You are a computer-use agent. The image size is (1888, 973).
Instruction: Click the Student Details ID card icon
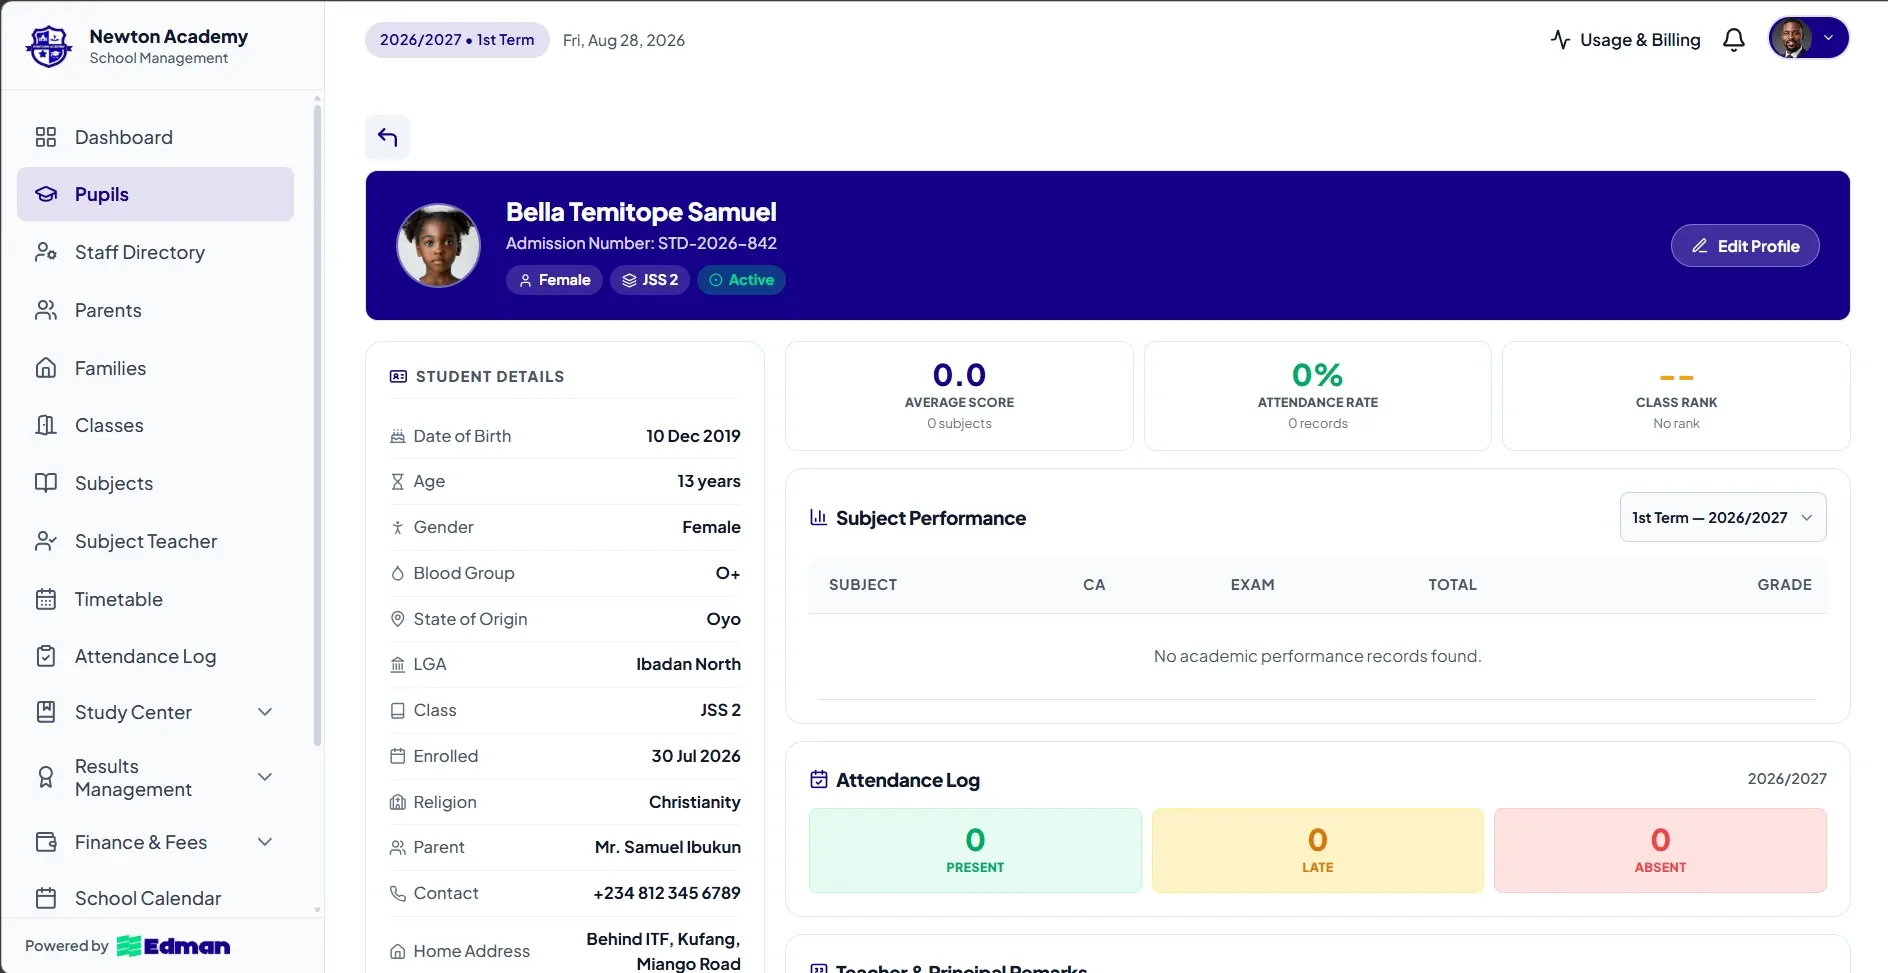pyautogui.click(x=398, y=377)
